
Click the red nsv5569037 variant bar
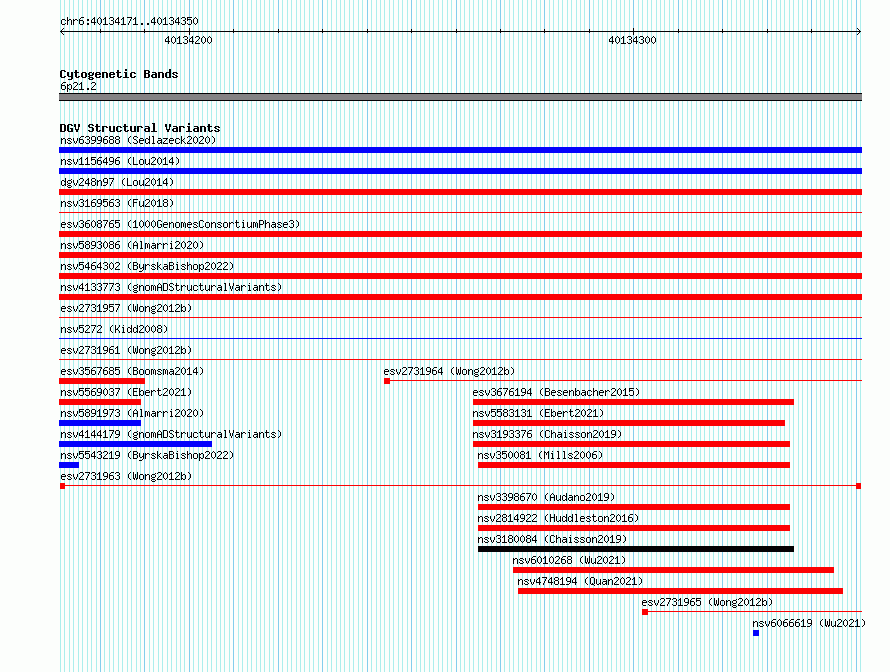coord(100,402)
